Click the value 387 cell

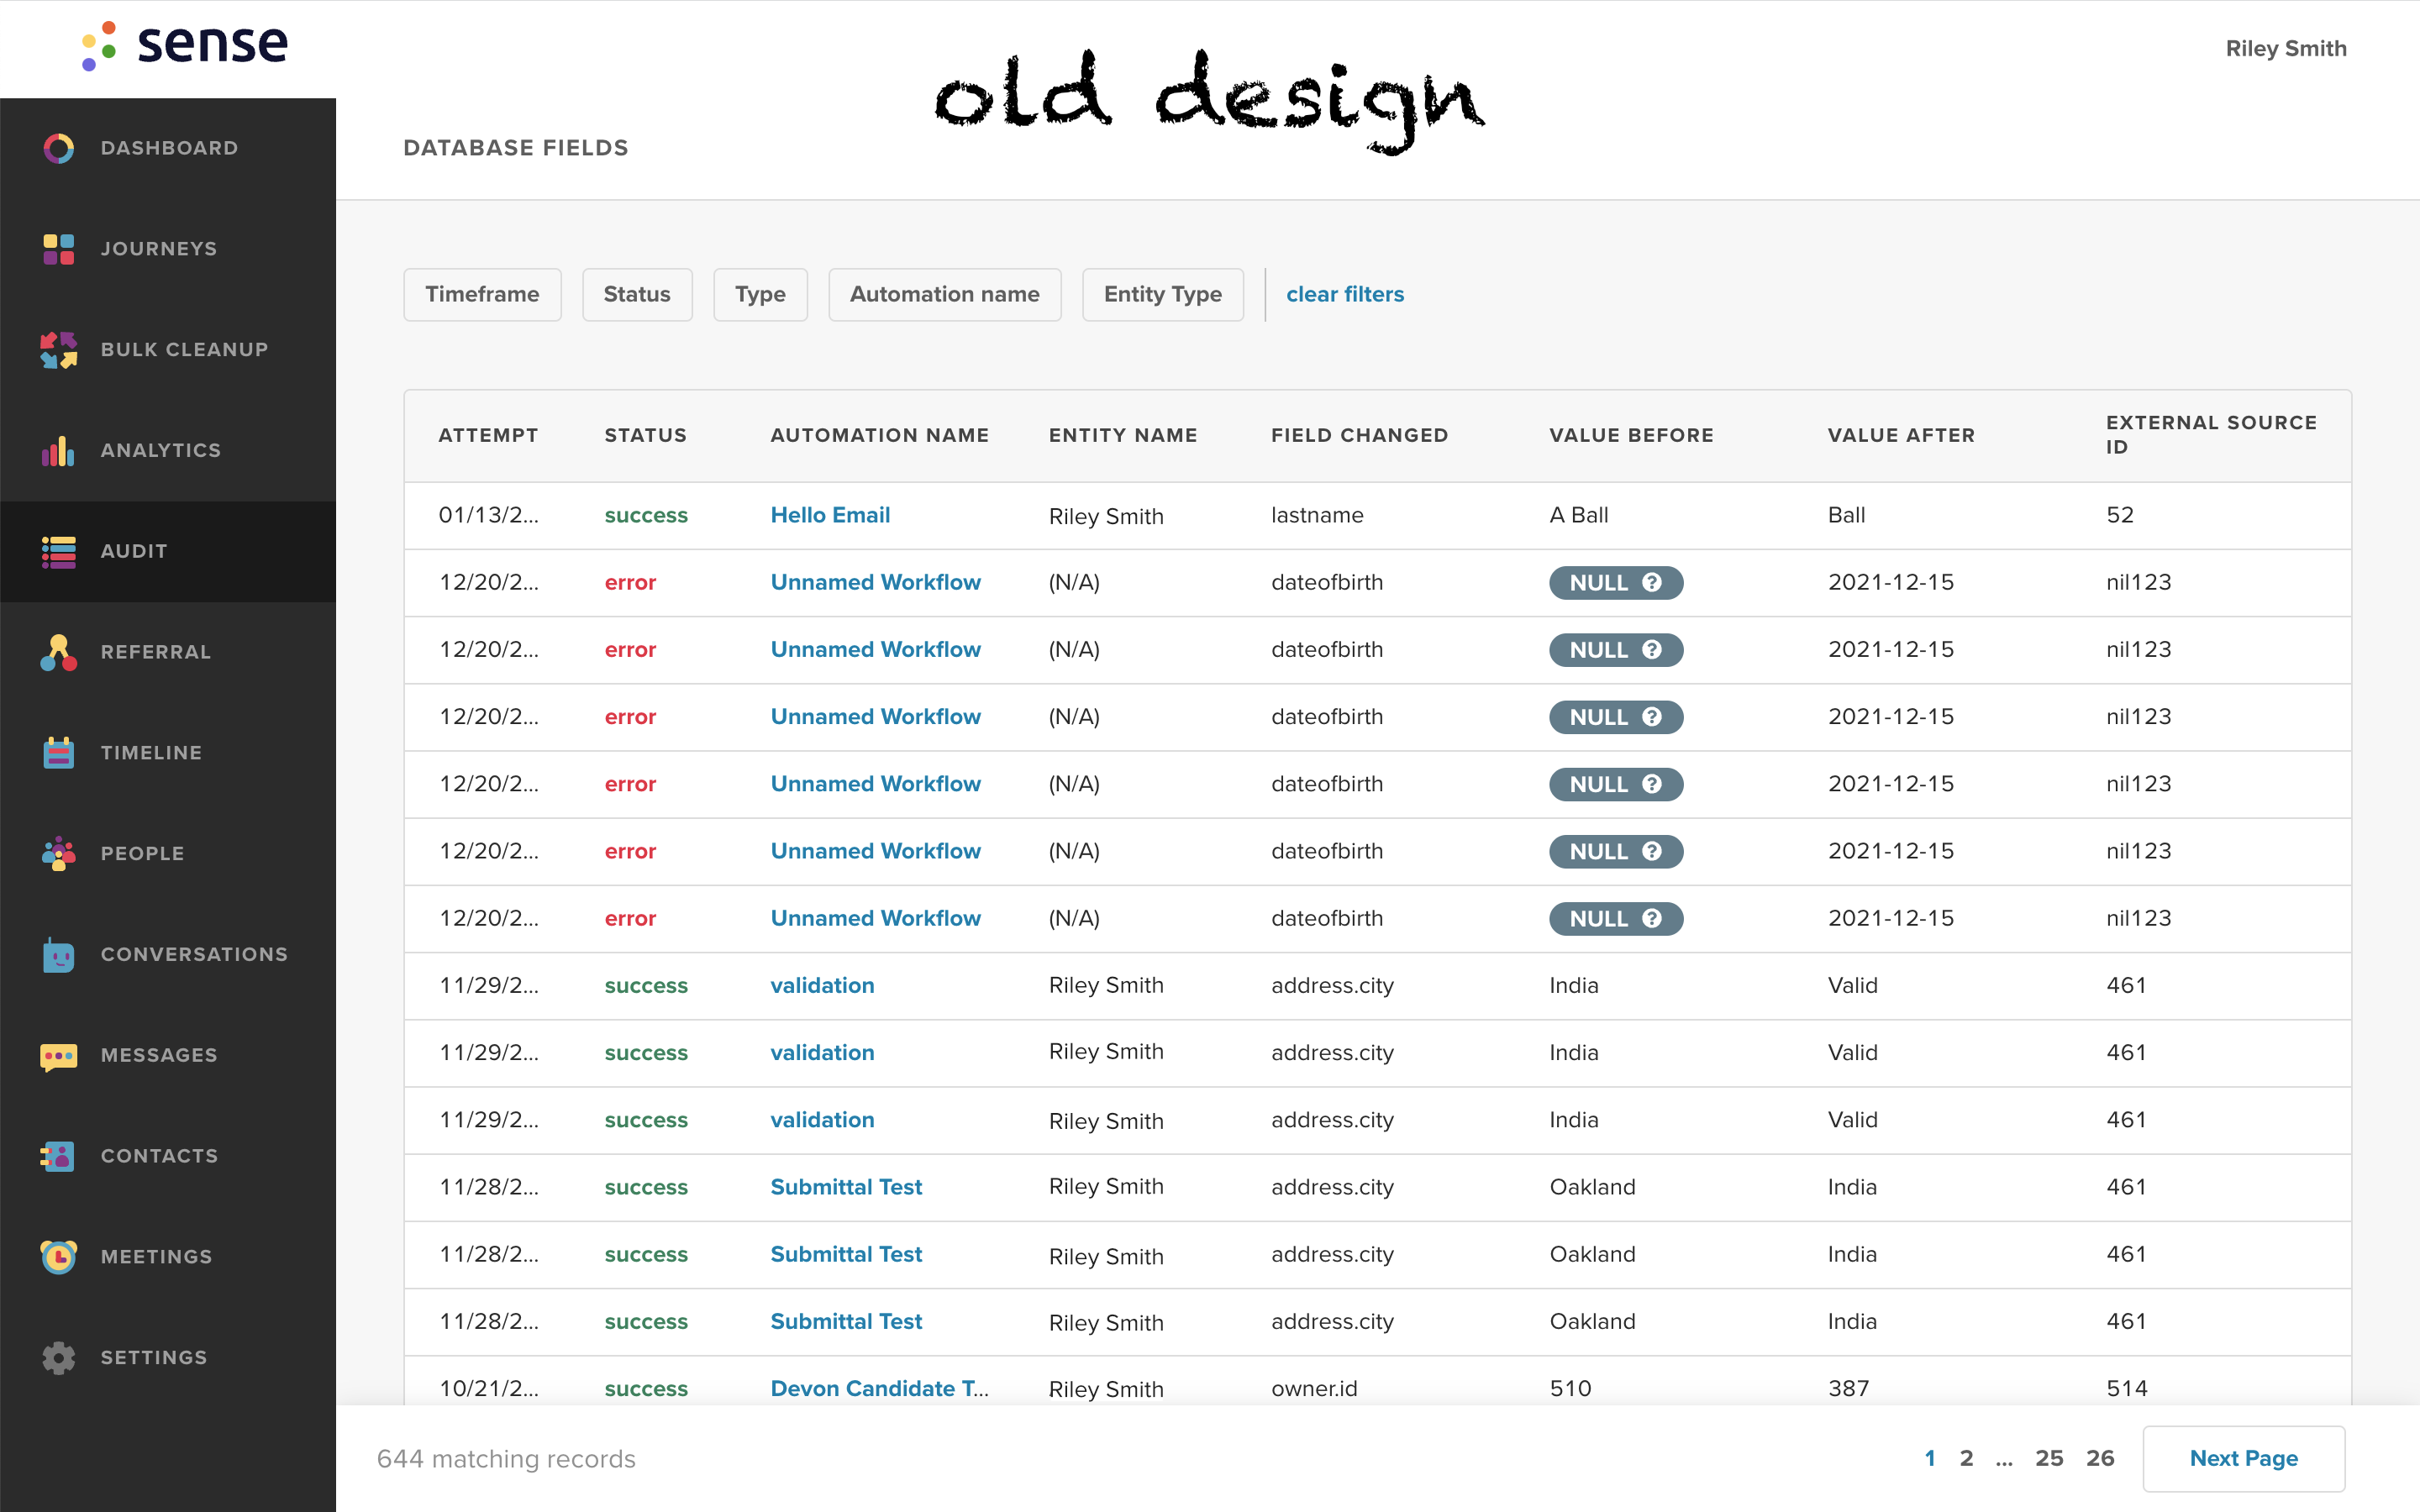(x=1848, y=1388)
